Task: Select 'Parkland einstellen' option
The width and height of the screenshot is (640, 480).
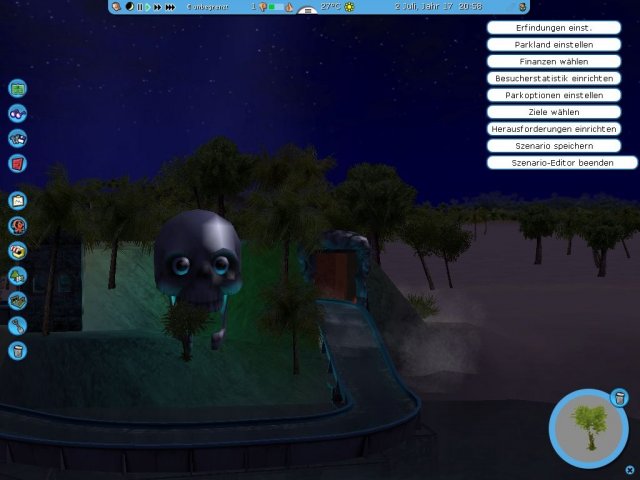Action: click(x=553, y=45)
